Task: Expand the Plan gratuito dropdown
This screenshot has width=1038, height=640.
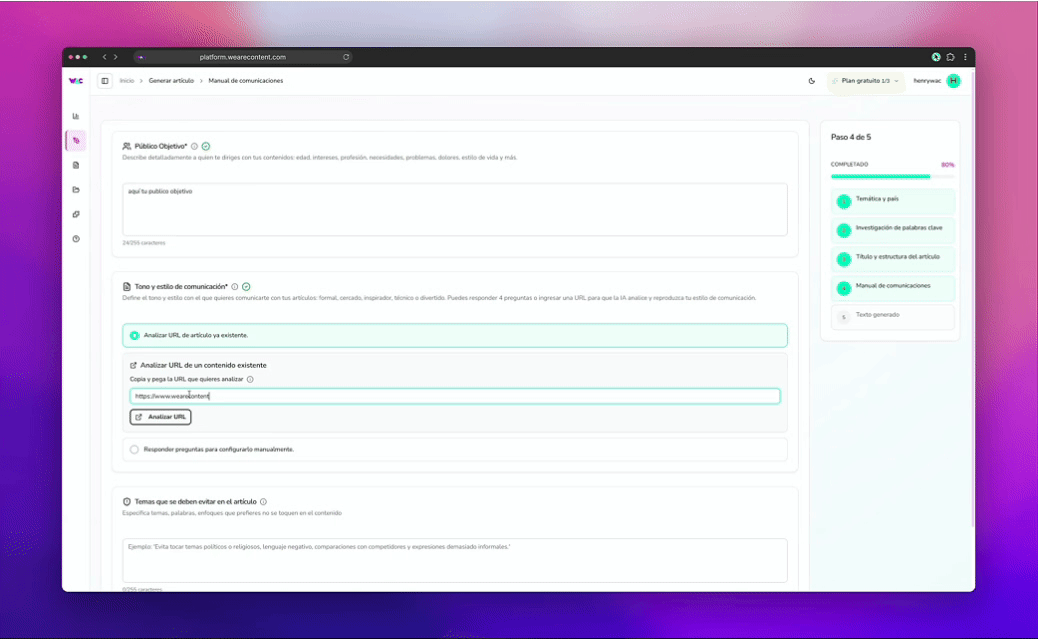Action: pyautogui.click(x=865, y=81)
